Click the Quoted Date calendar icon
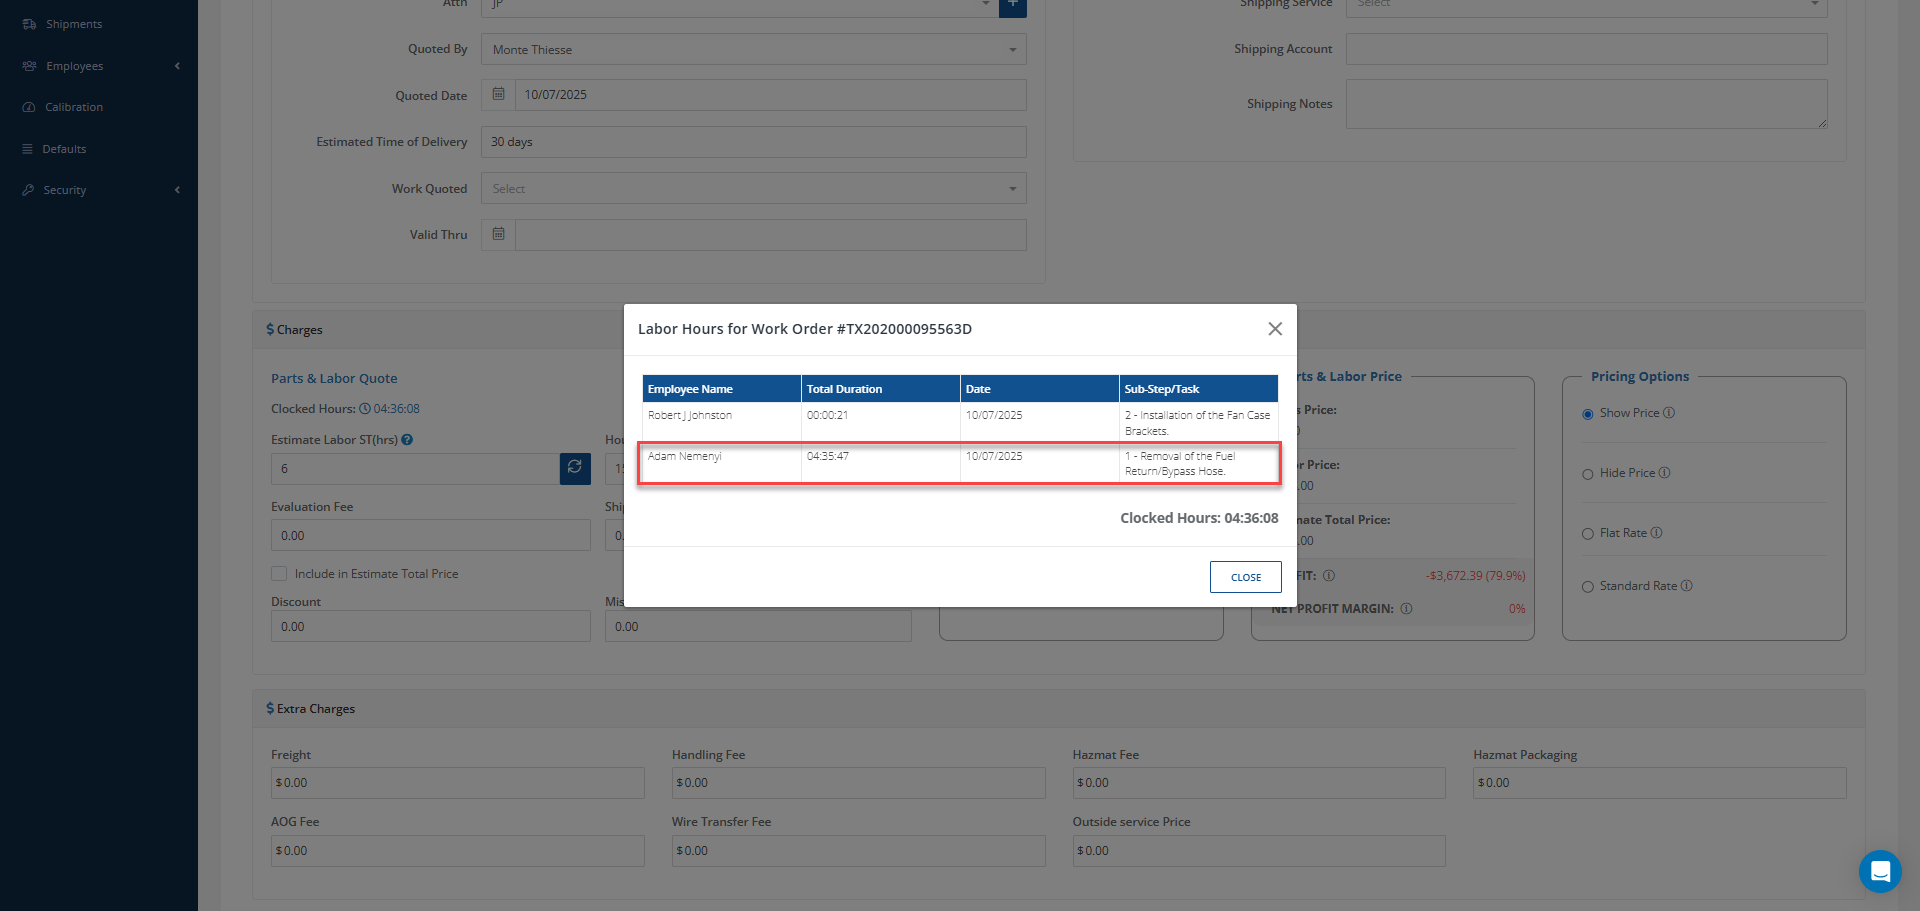Screen dimensions: 1920x911 click(x=498, y=95)
